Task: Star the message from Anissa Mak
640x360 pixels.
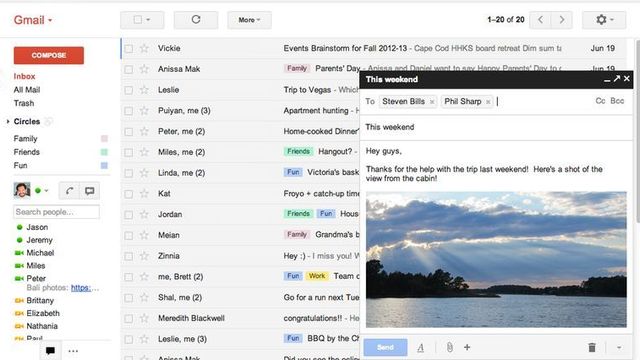Action: click(144, 69)
